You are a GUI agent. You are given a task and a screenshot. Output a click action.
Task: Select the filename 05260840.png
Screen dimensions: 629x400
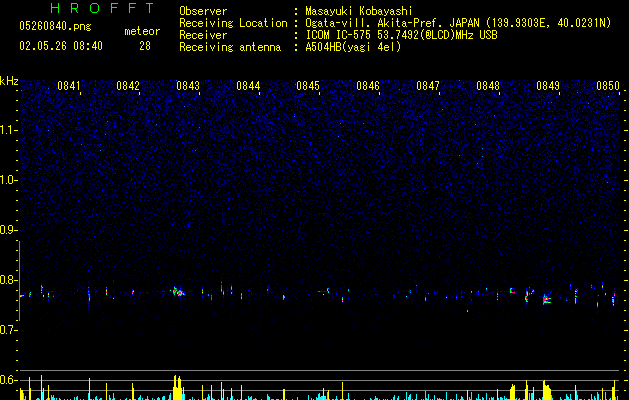[55, 26]
